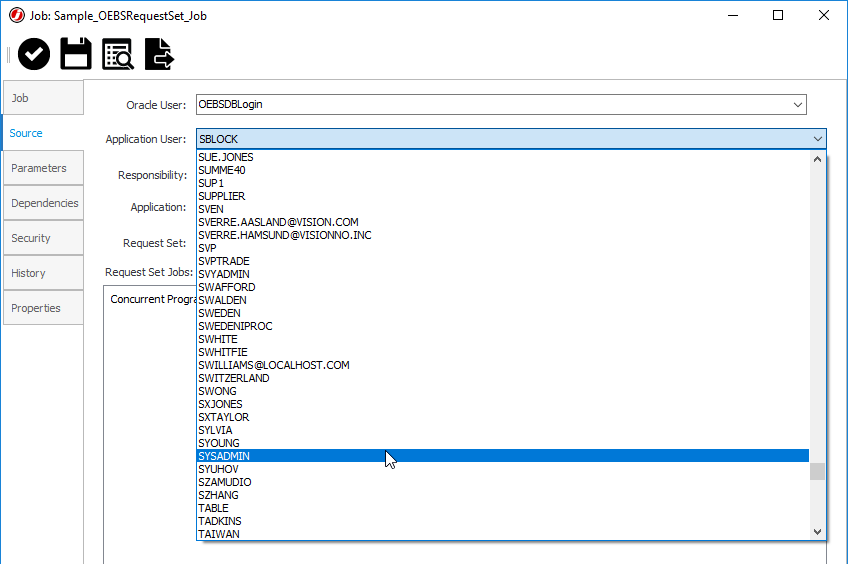Open the History tab
848x564 pixels.
pyautogui.click(x=43, y=273)
